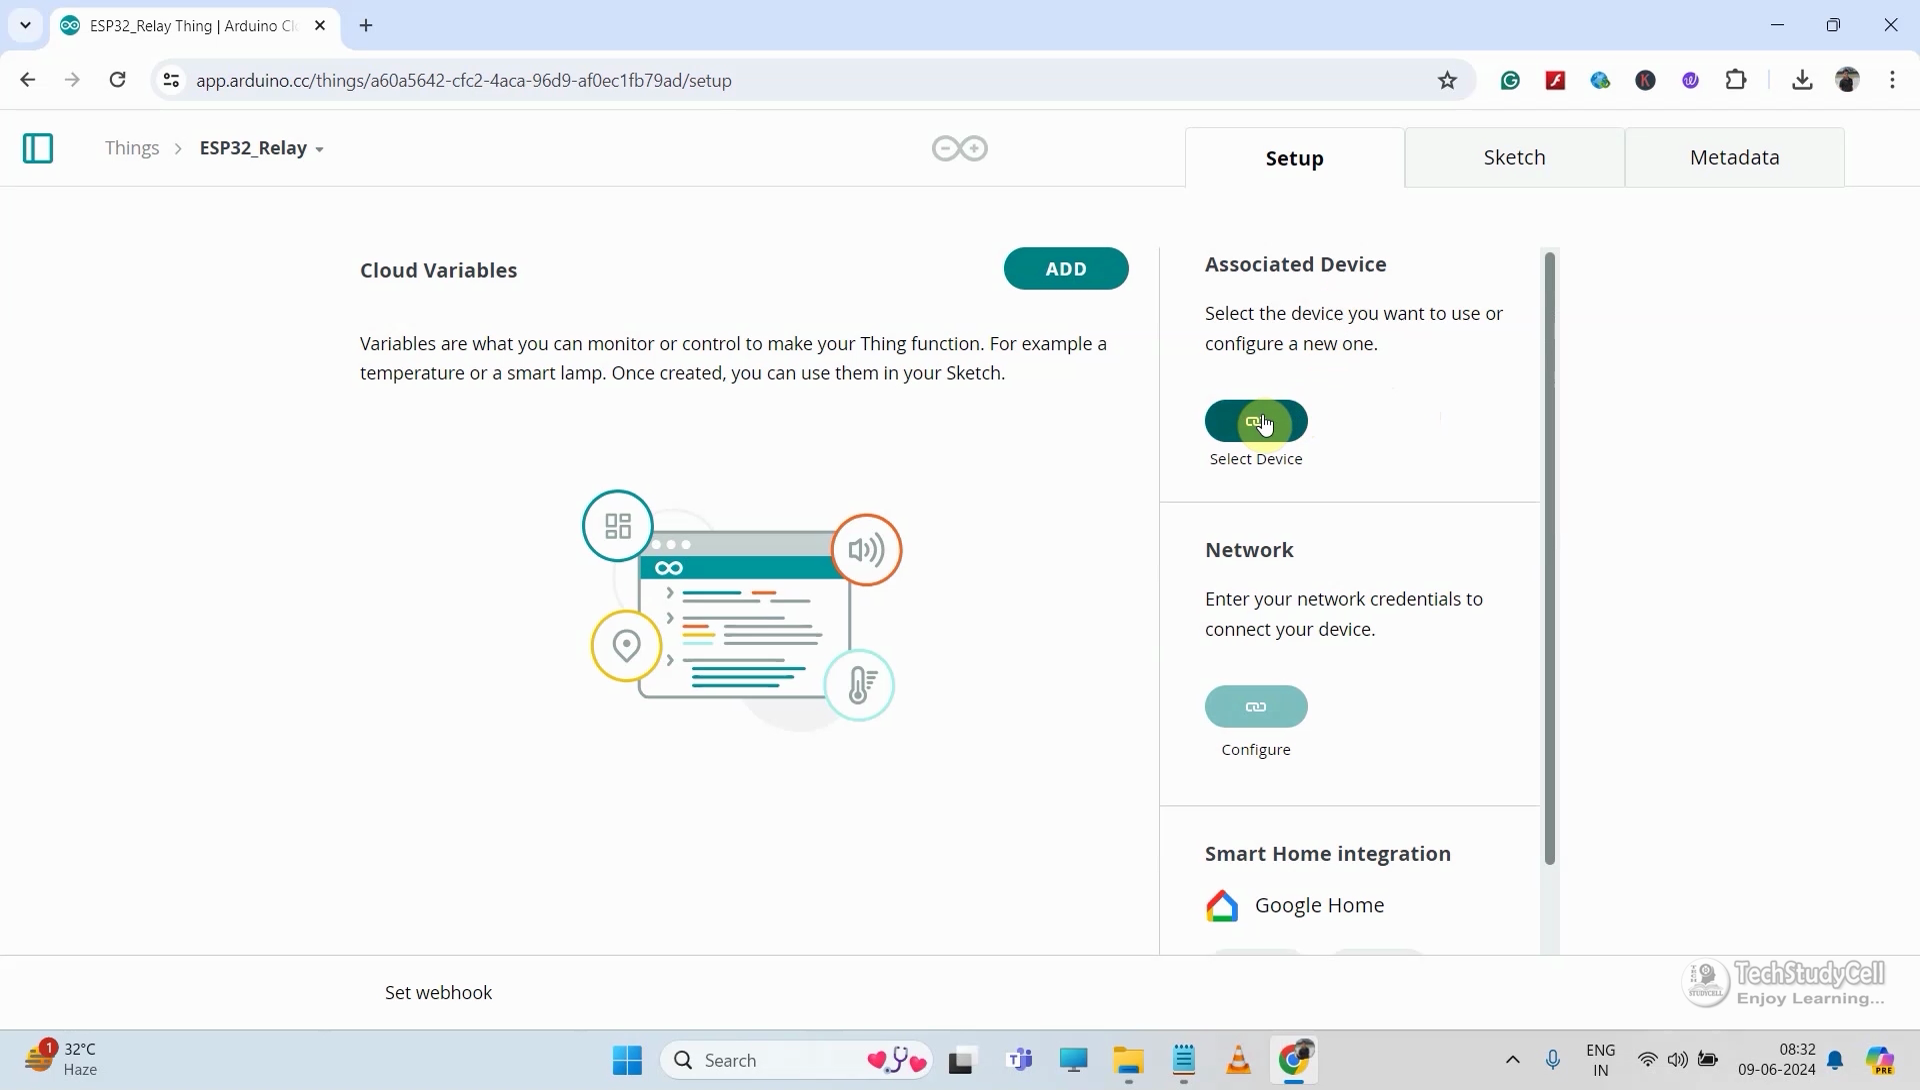Click the Things breadcrumb link
The image size is (1920, 1090).
(x=132, y=148)
